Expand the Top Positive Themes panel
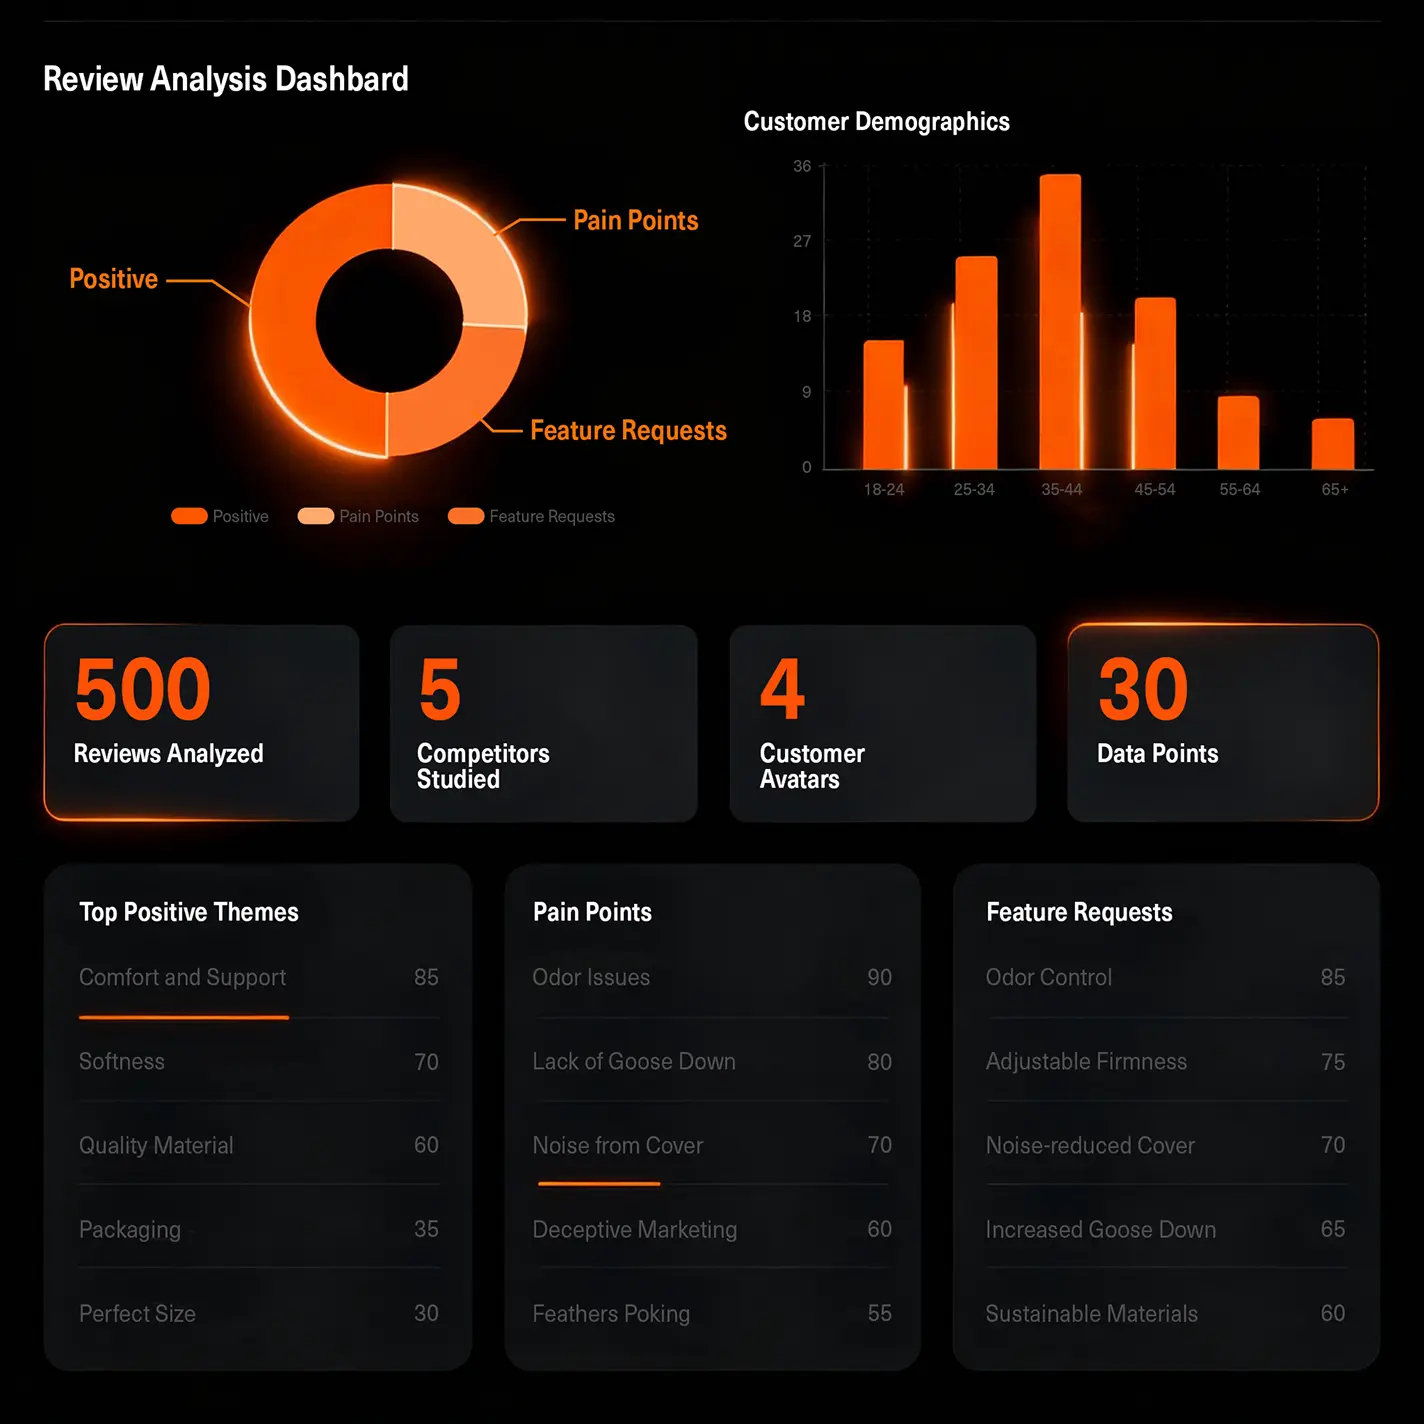The width and height of the screenshot is (1424, 1424). click(x=188, y=911)
